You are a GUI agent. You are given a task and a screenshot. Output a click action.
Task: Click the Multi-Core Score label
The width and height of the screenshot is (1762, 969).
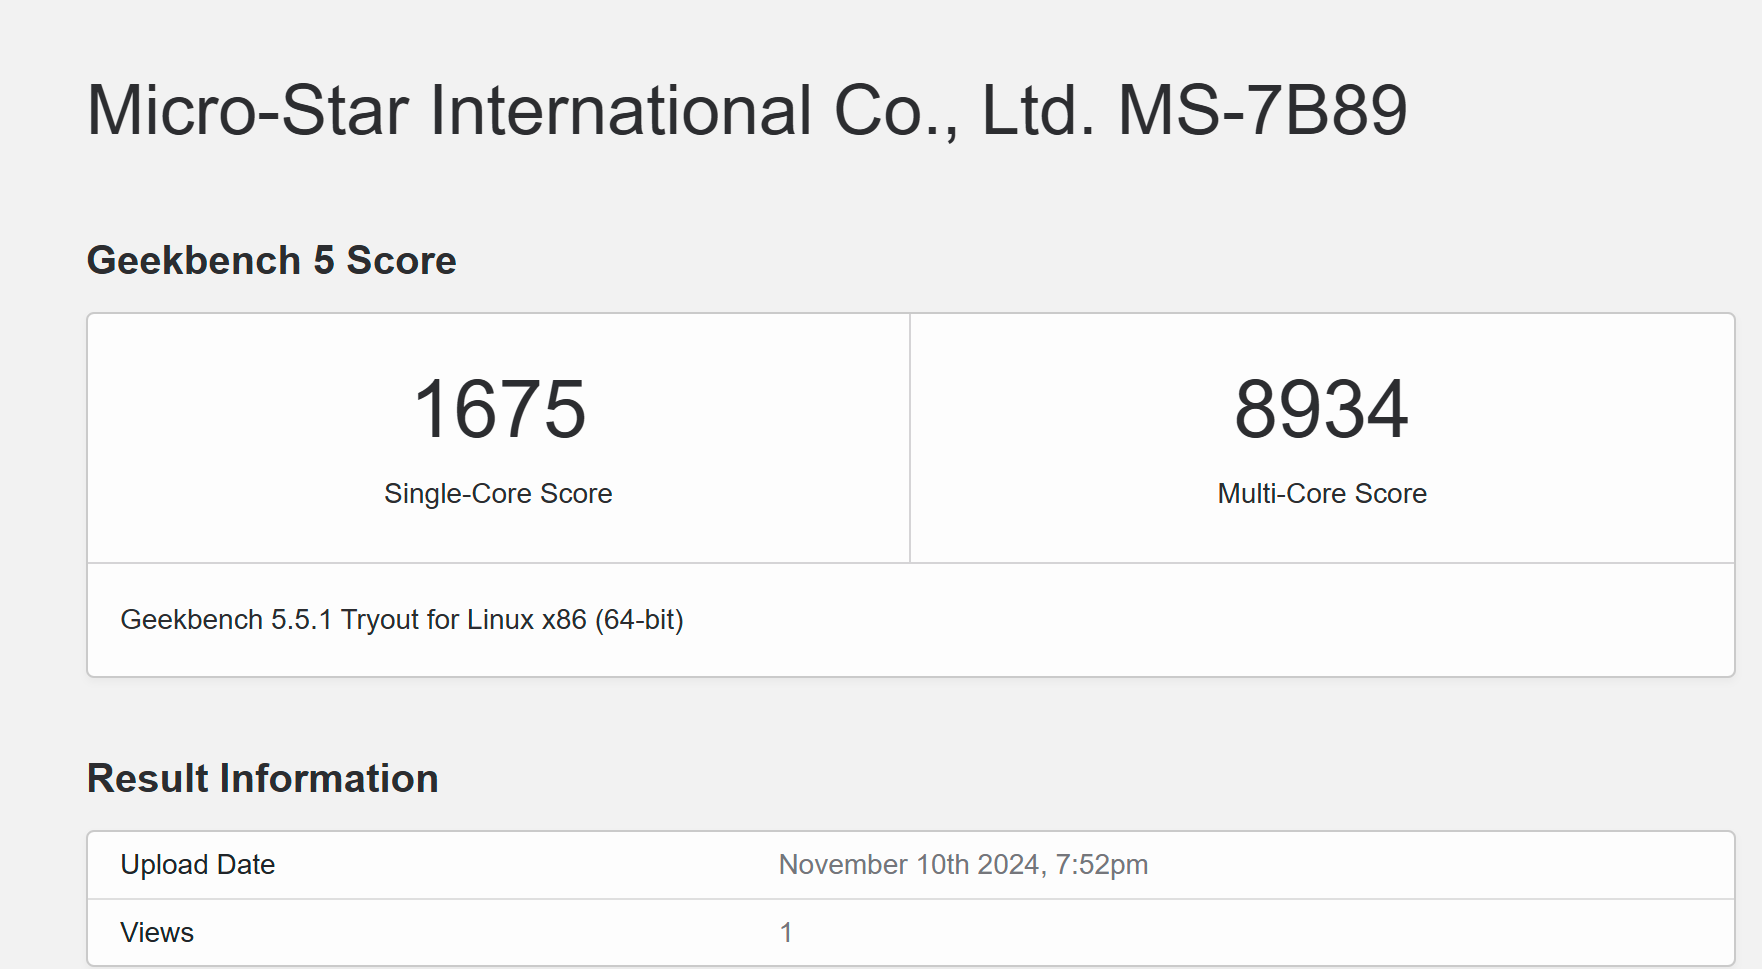coord(1322,493)
